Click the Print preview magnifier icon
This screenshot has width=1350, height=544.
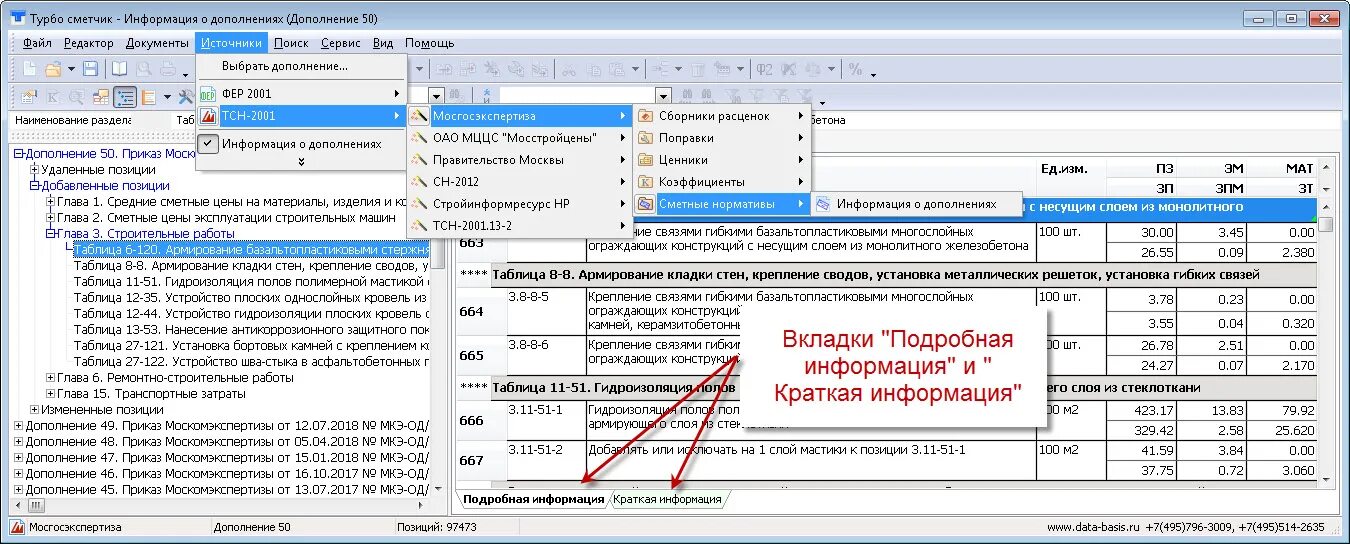143,69
